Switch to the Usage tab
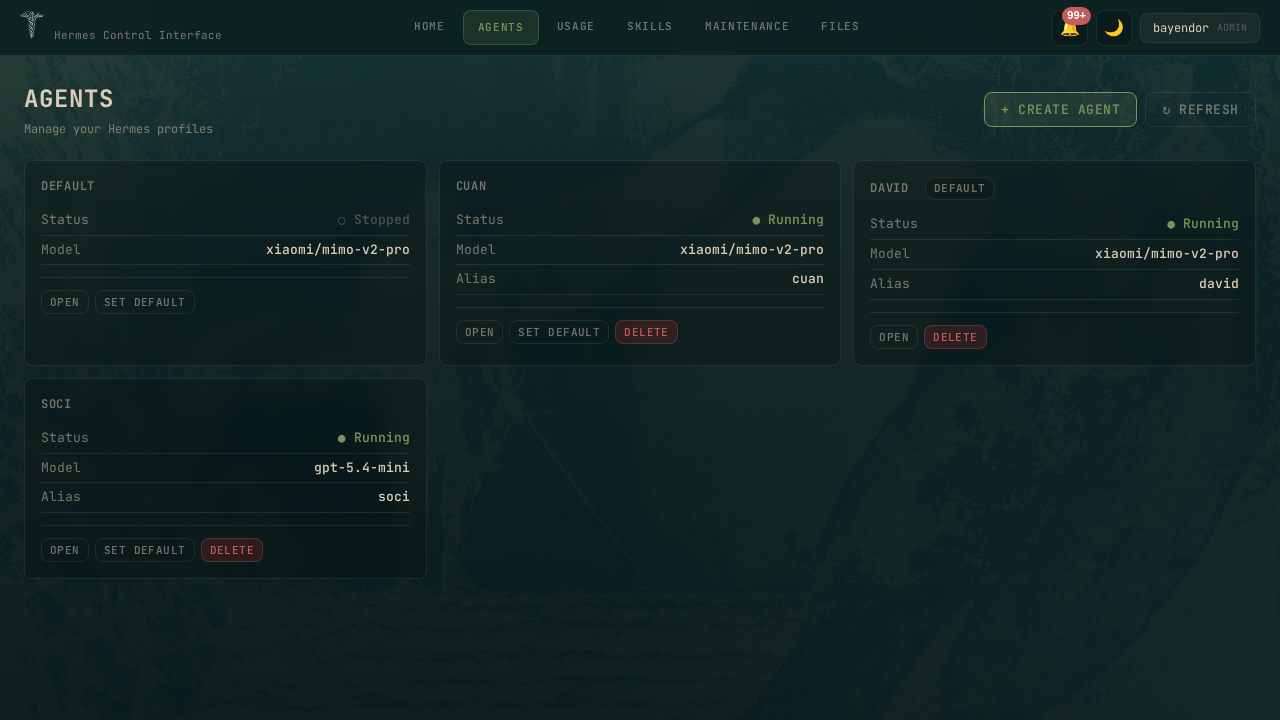Viewport: 1280px width, 720px height. [x=576, y=27]
